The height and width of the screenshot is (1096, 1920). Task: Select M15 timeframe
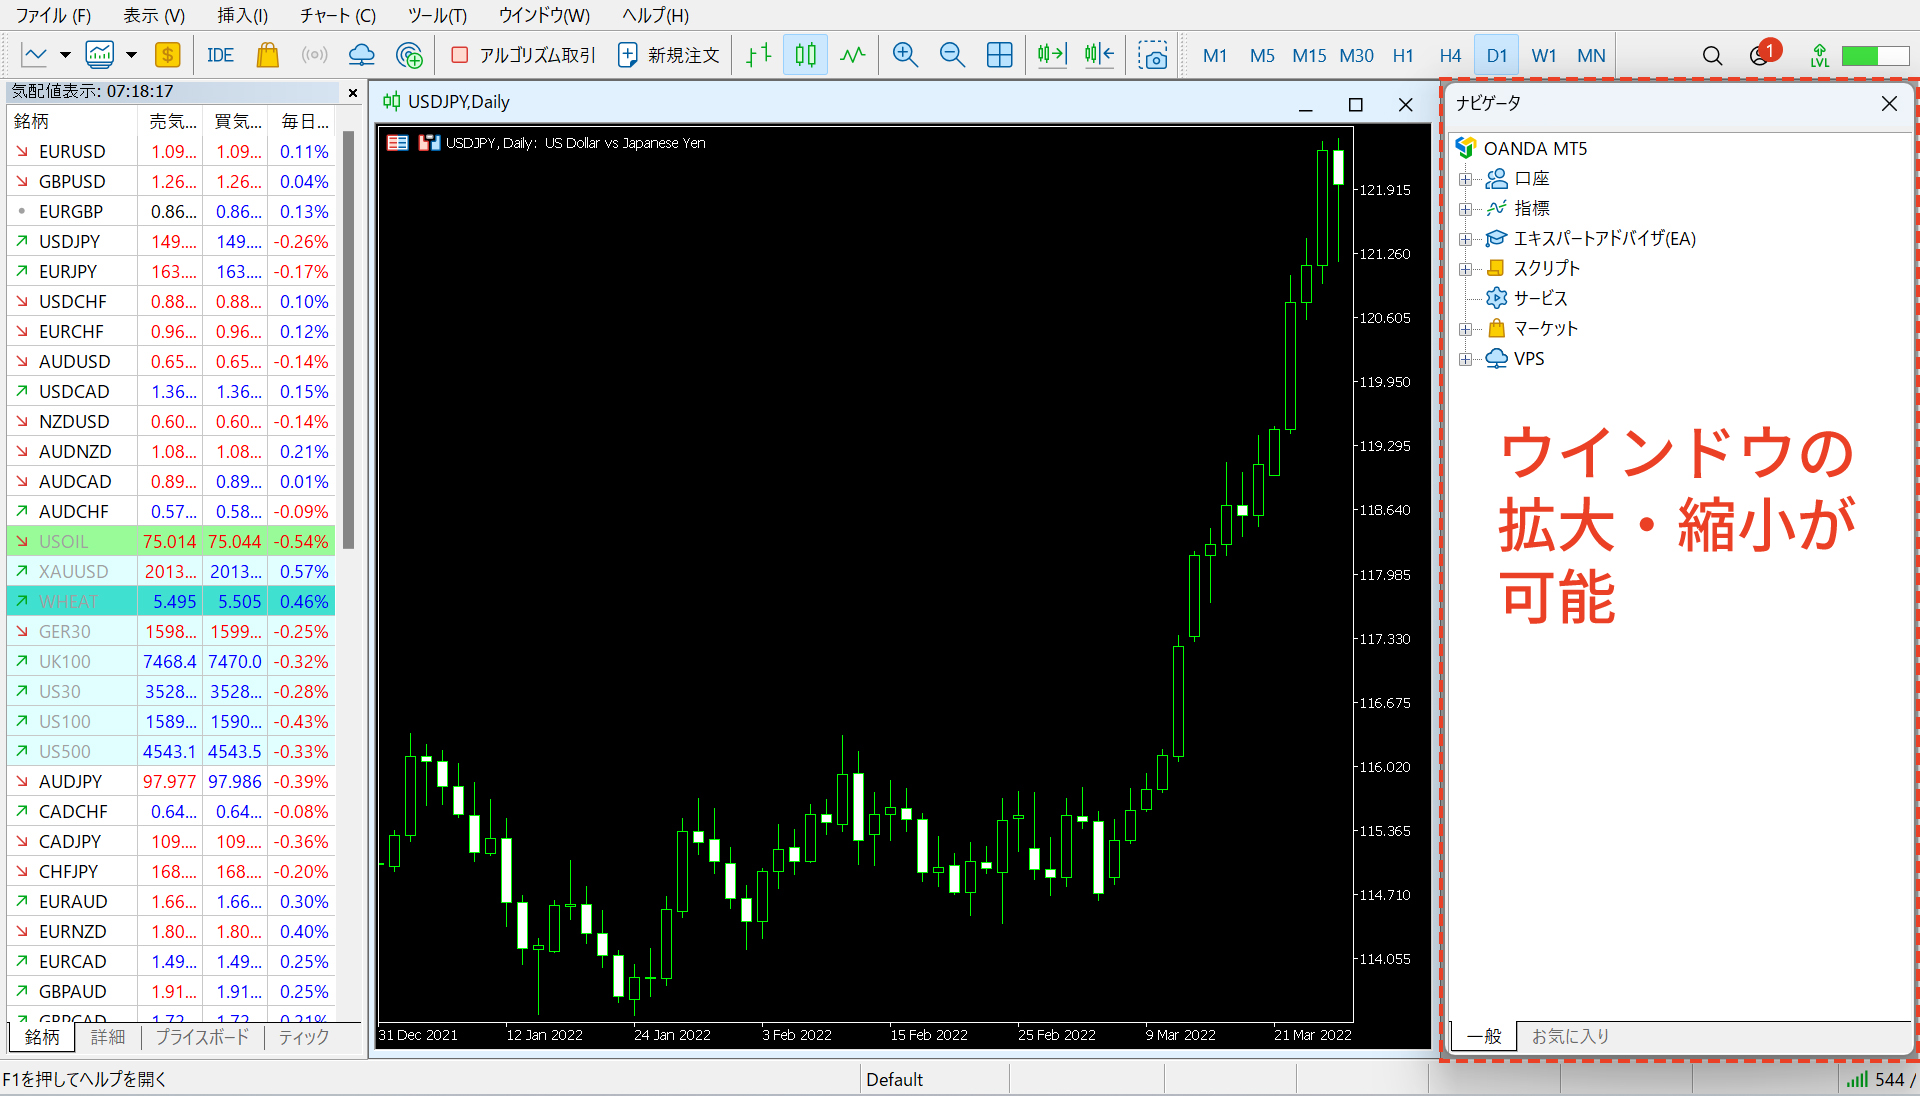(1309, 55)
